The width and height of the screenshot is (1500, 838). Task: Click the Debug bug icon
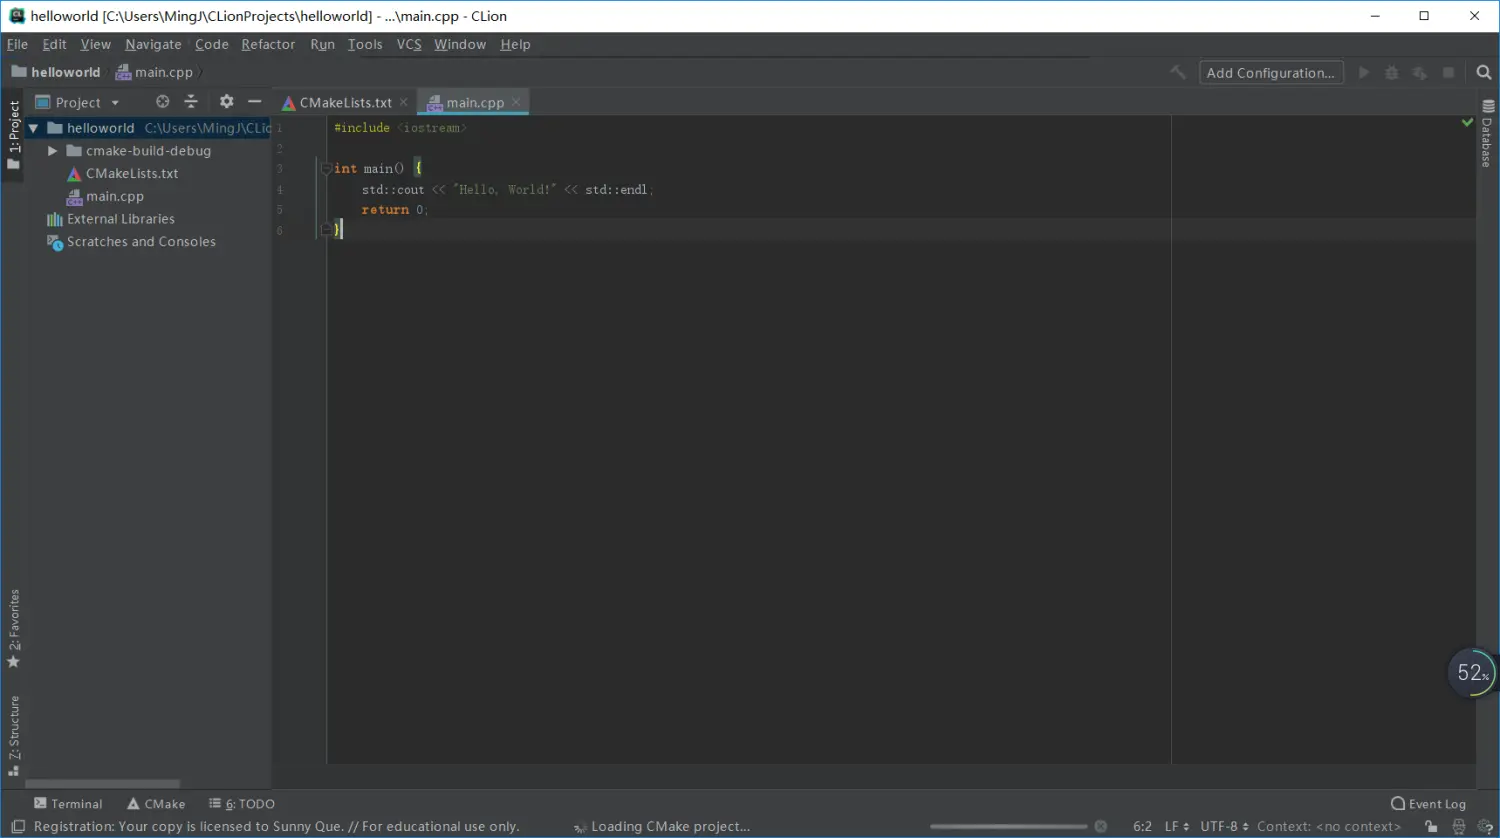[x=1392, y=72]
